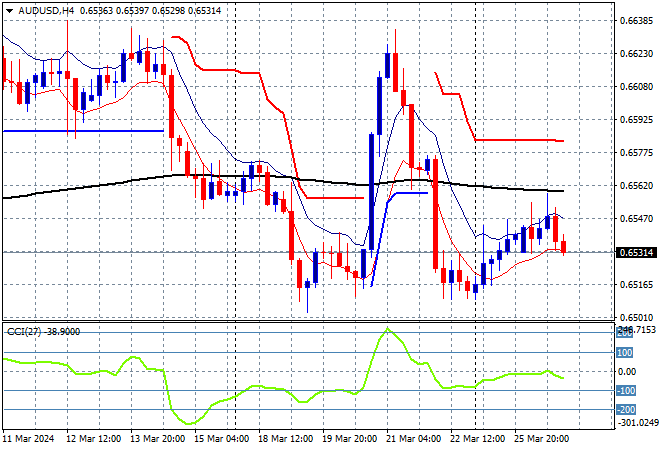Image resolution: width=660 pixels, height=450 pixels.
Task: Select the red stepped line at far right
Action: click(520, 140)
